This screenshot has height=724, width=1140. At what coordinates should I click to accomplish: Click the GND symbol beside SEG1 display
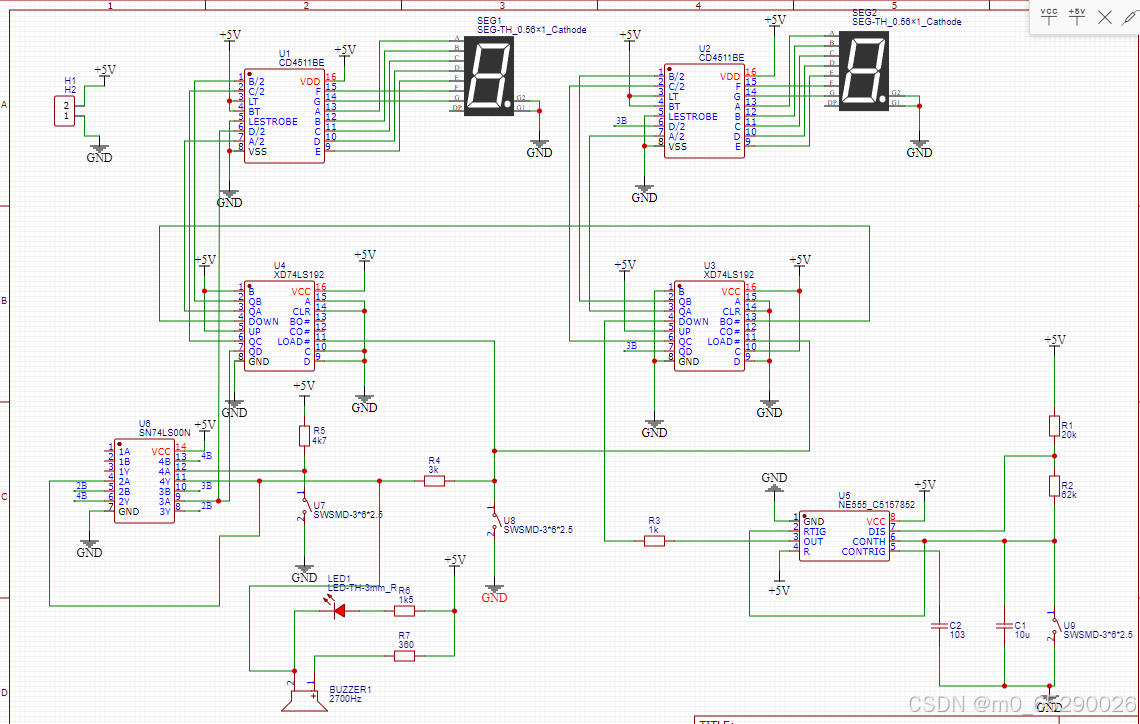[x=539, y=148]
